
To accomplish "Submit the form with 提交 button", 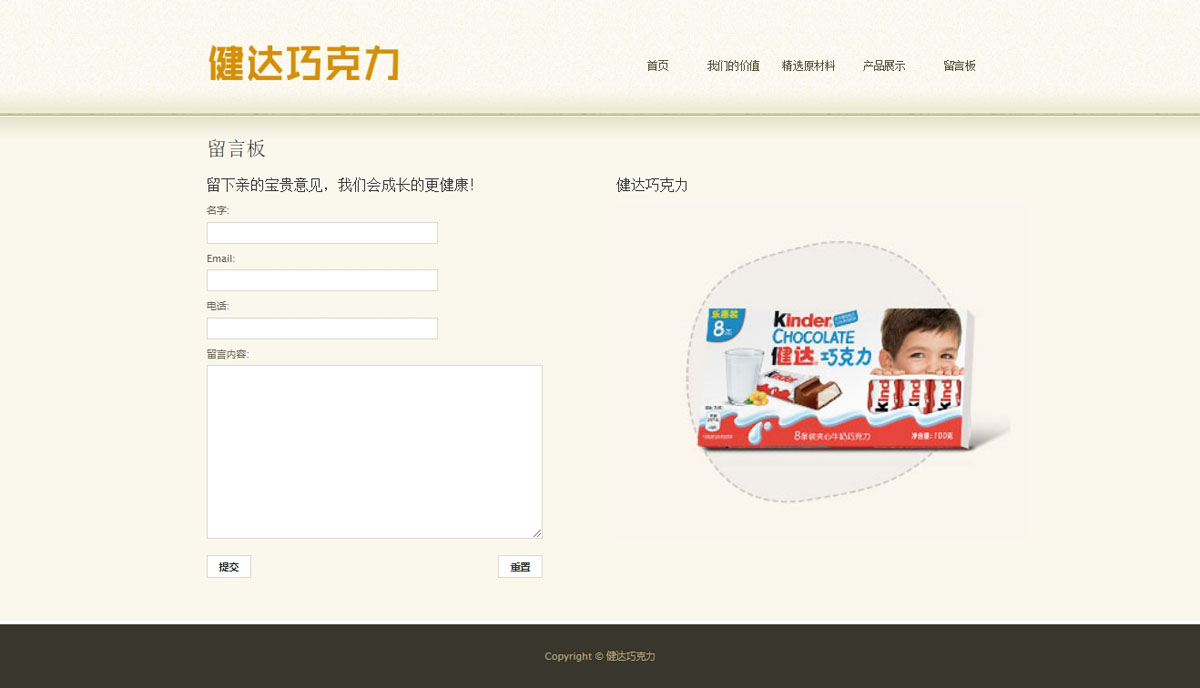I will tap(229, 567).
